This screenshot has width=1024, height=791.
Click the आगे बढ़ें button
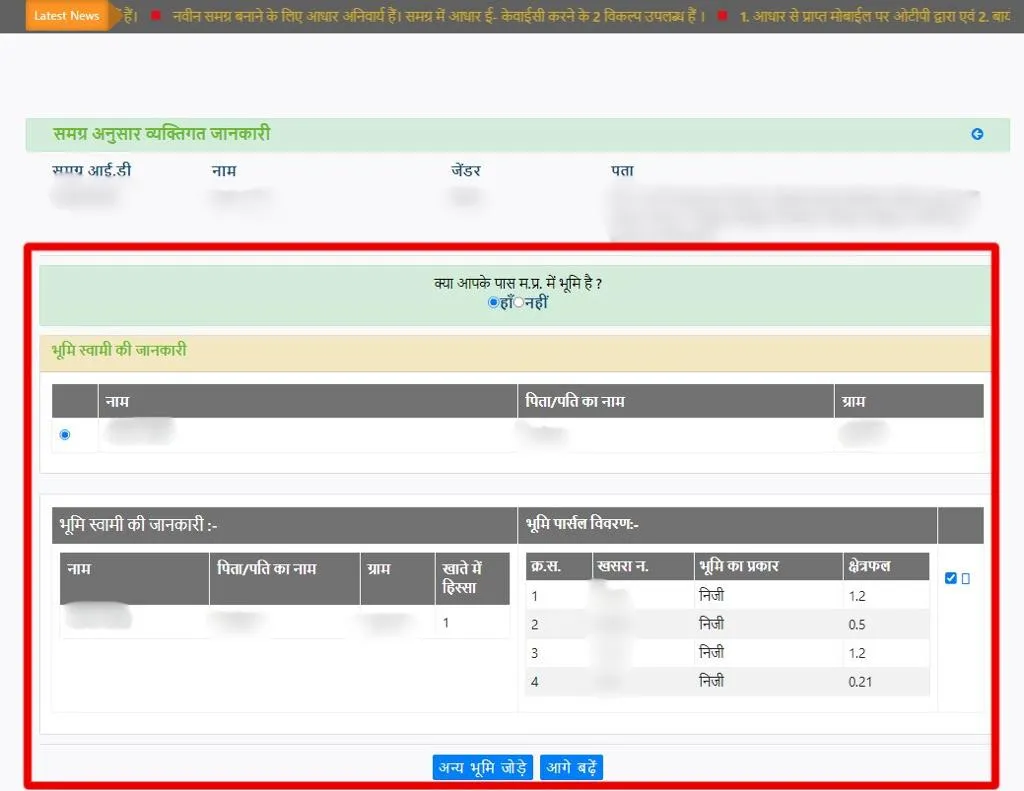[x=571, y=767]
